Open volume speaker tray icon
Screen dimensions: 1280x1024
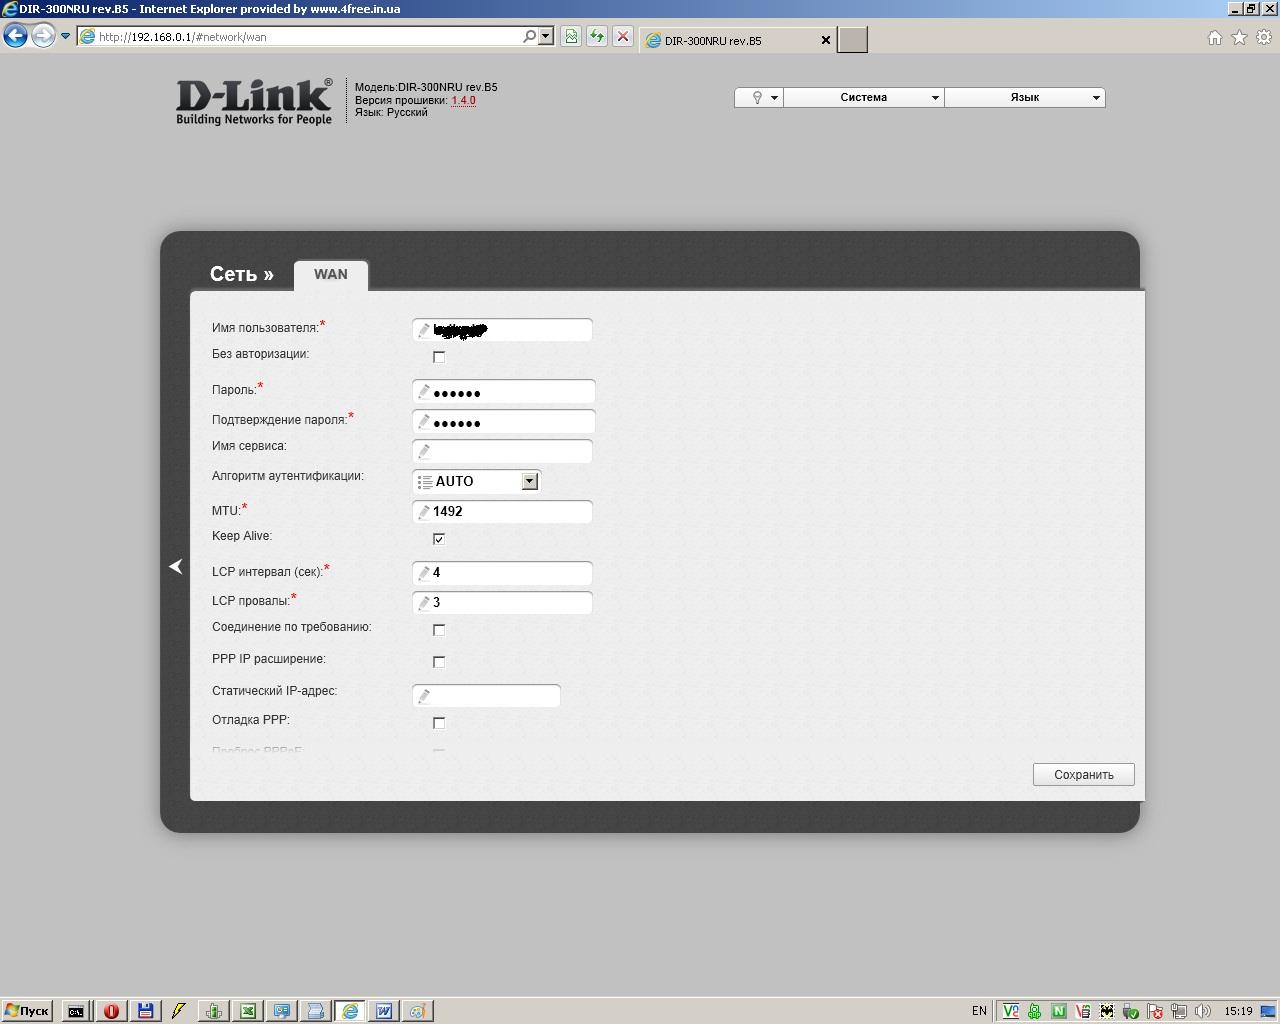[1203, 1011]
